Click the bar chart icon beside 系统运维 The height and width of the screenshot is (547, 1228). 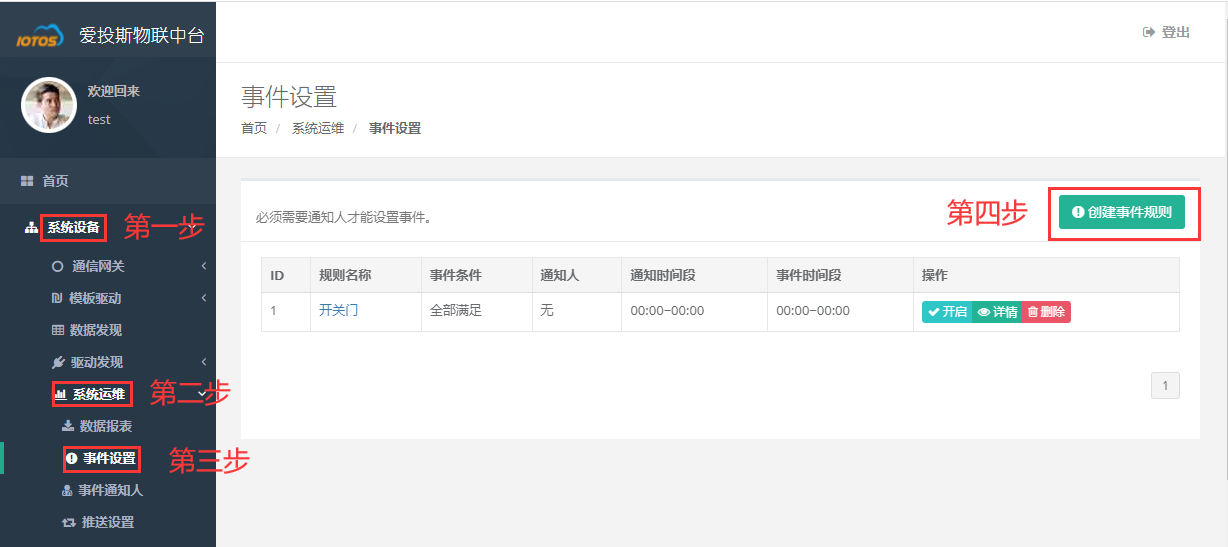coord(60,394)
